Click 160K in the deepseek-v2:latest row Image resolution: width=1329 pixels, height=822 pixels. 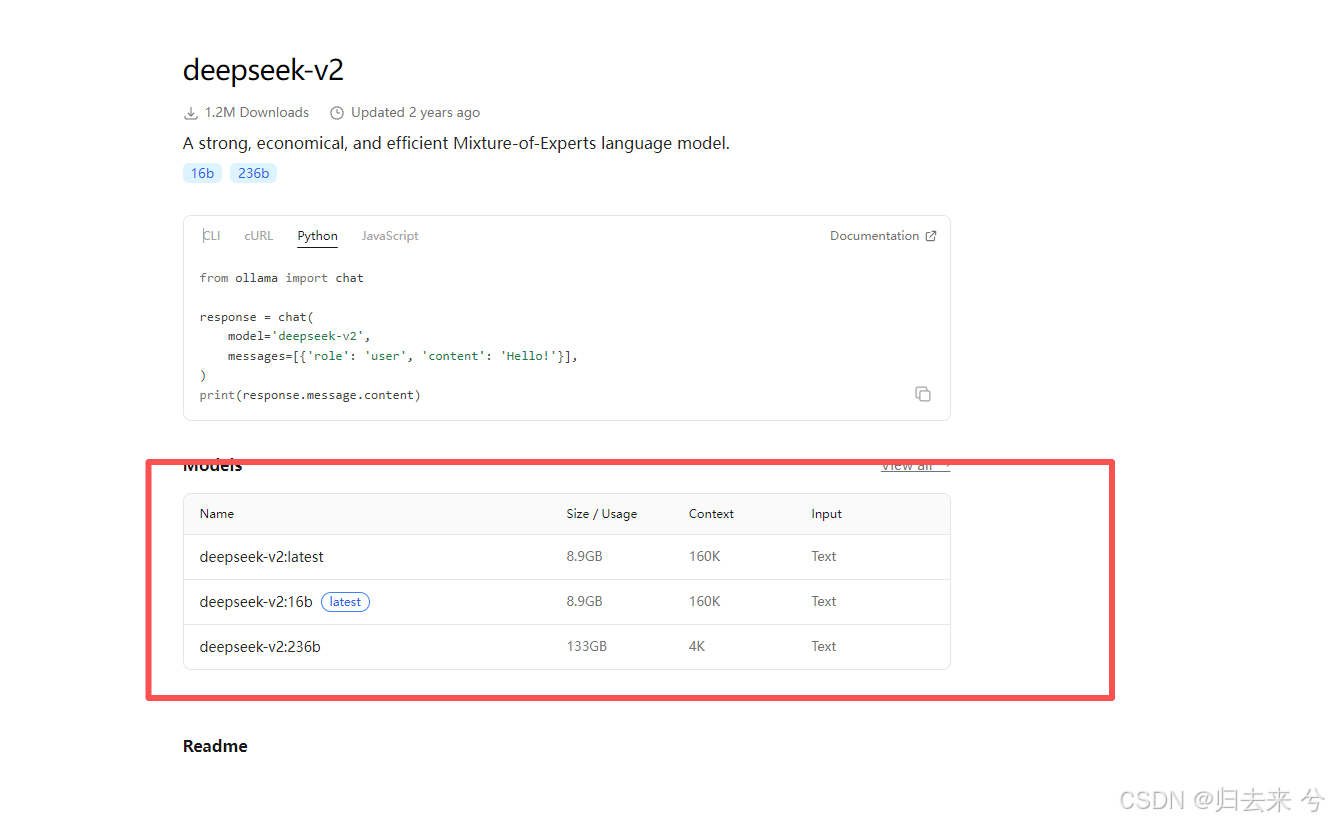(x=704, y=556)
